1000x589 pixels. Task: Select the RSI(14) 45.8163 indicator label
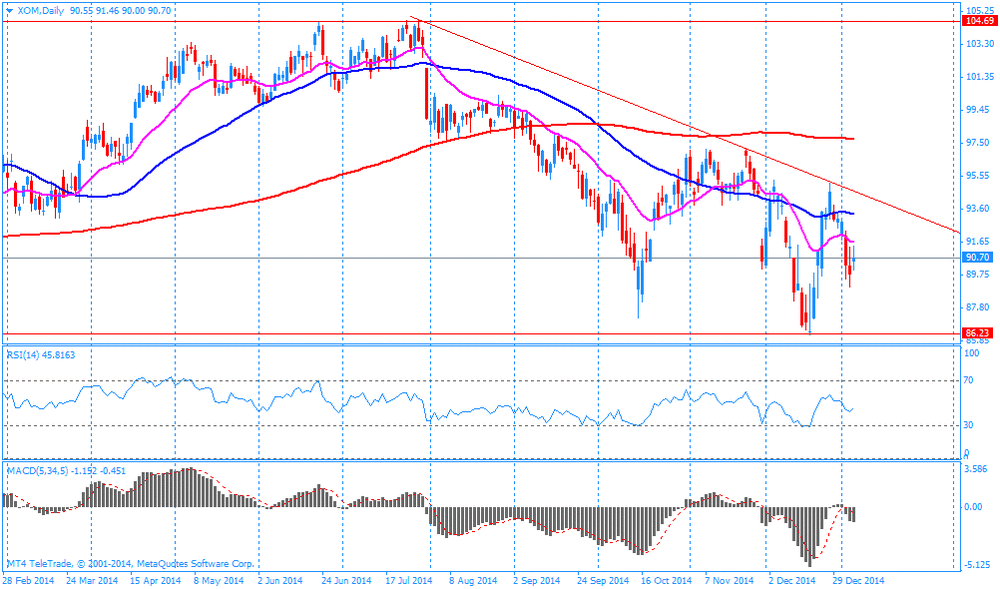click(41, 354)
